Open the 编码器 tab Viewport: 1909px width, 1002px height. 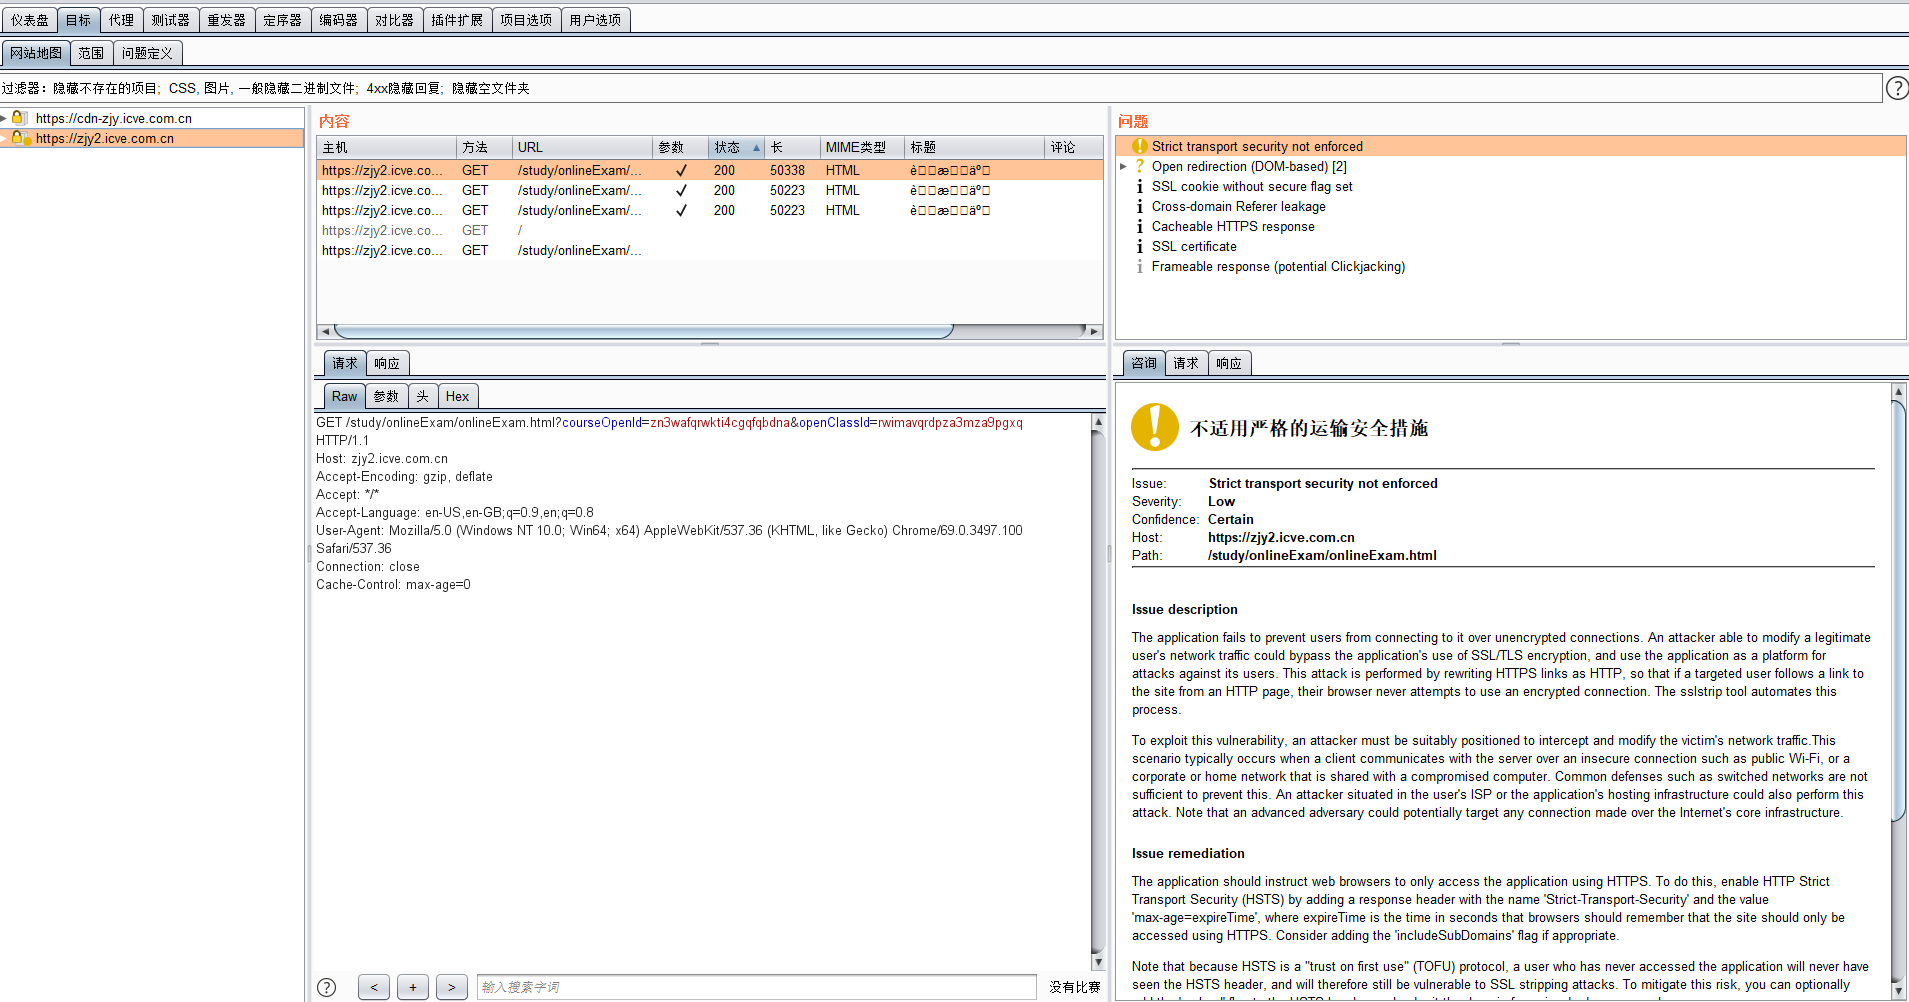pos(338,20)
